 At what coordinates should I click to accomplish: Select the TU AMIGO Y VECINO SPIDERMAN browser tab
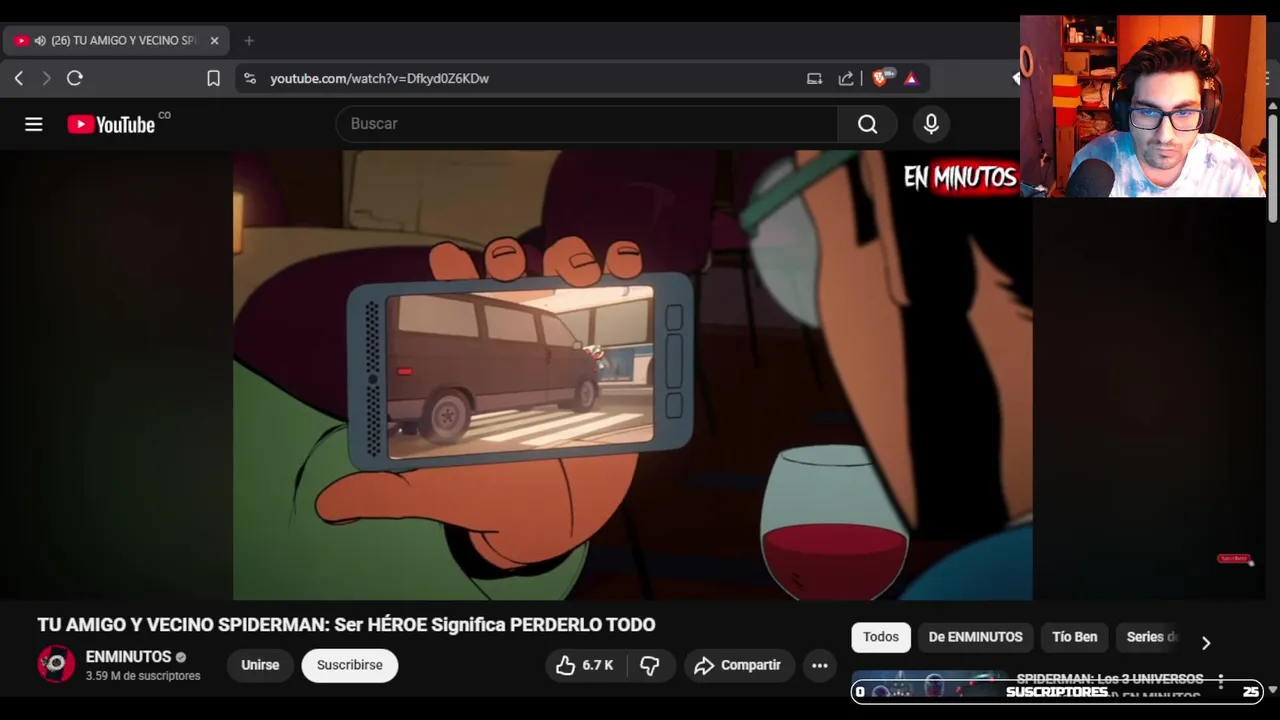click(117, 41)
